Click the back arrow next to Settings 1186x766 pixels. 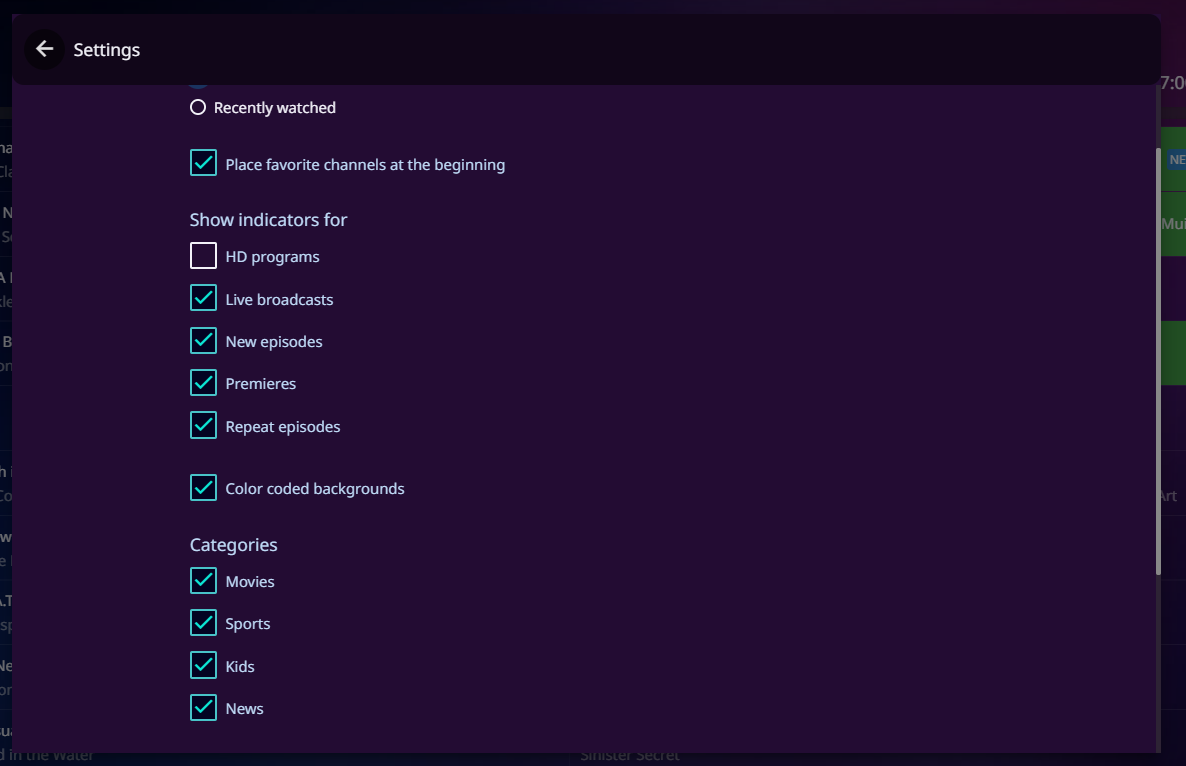coord(44,49)
